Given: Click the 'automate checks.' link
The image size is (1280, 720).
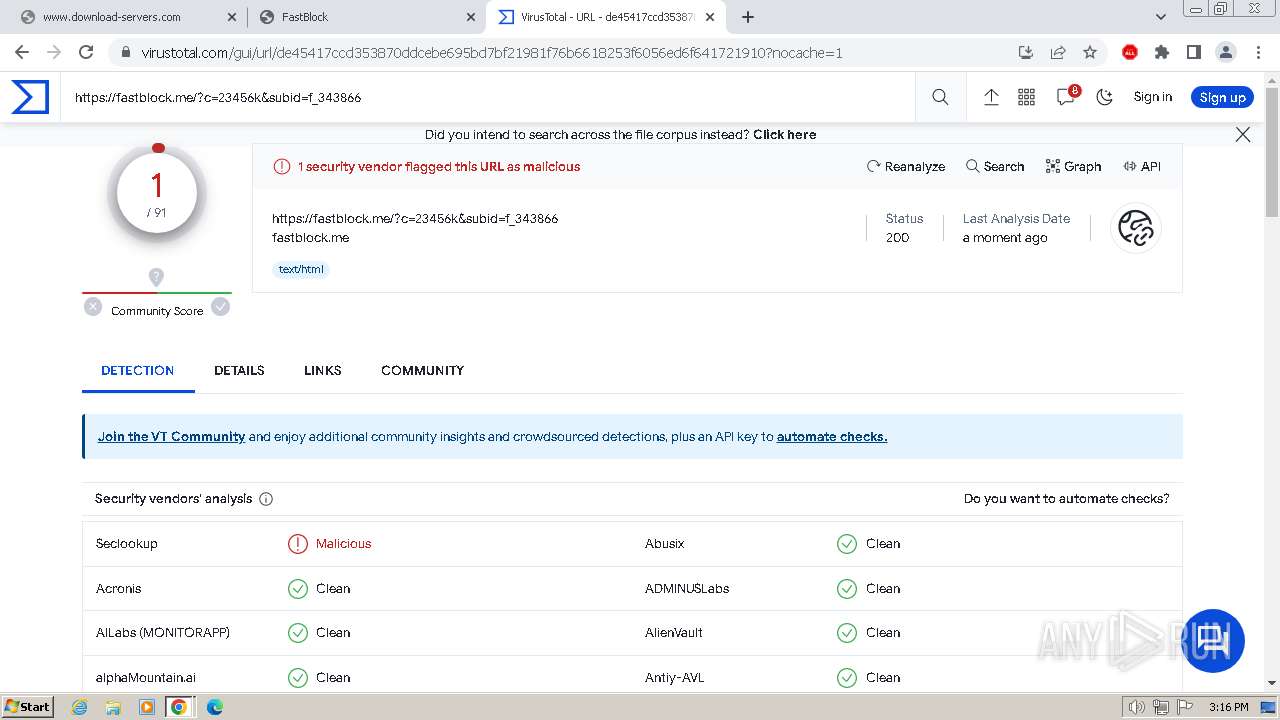Looking at the screenshot, I should pyautogui.click(x=832, y=436).
